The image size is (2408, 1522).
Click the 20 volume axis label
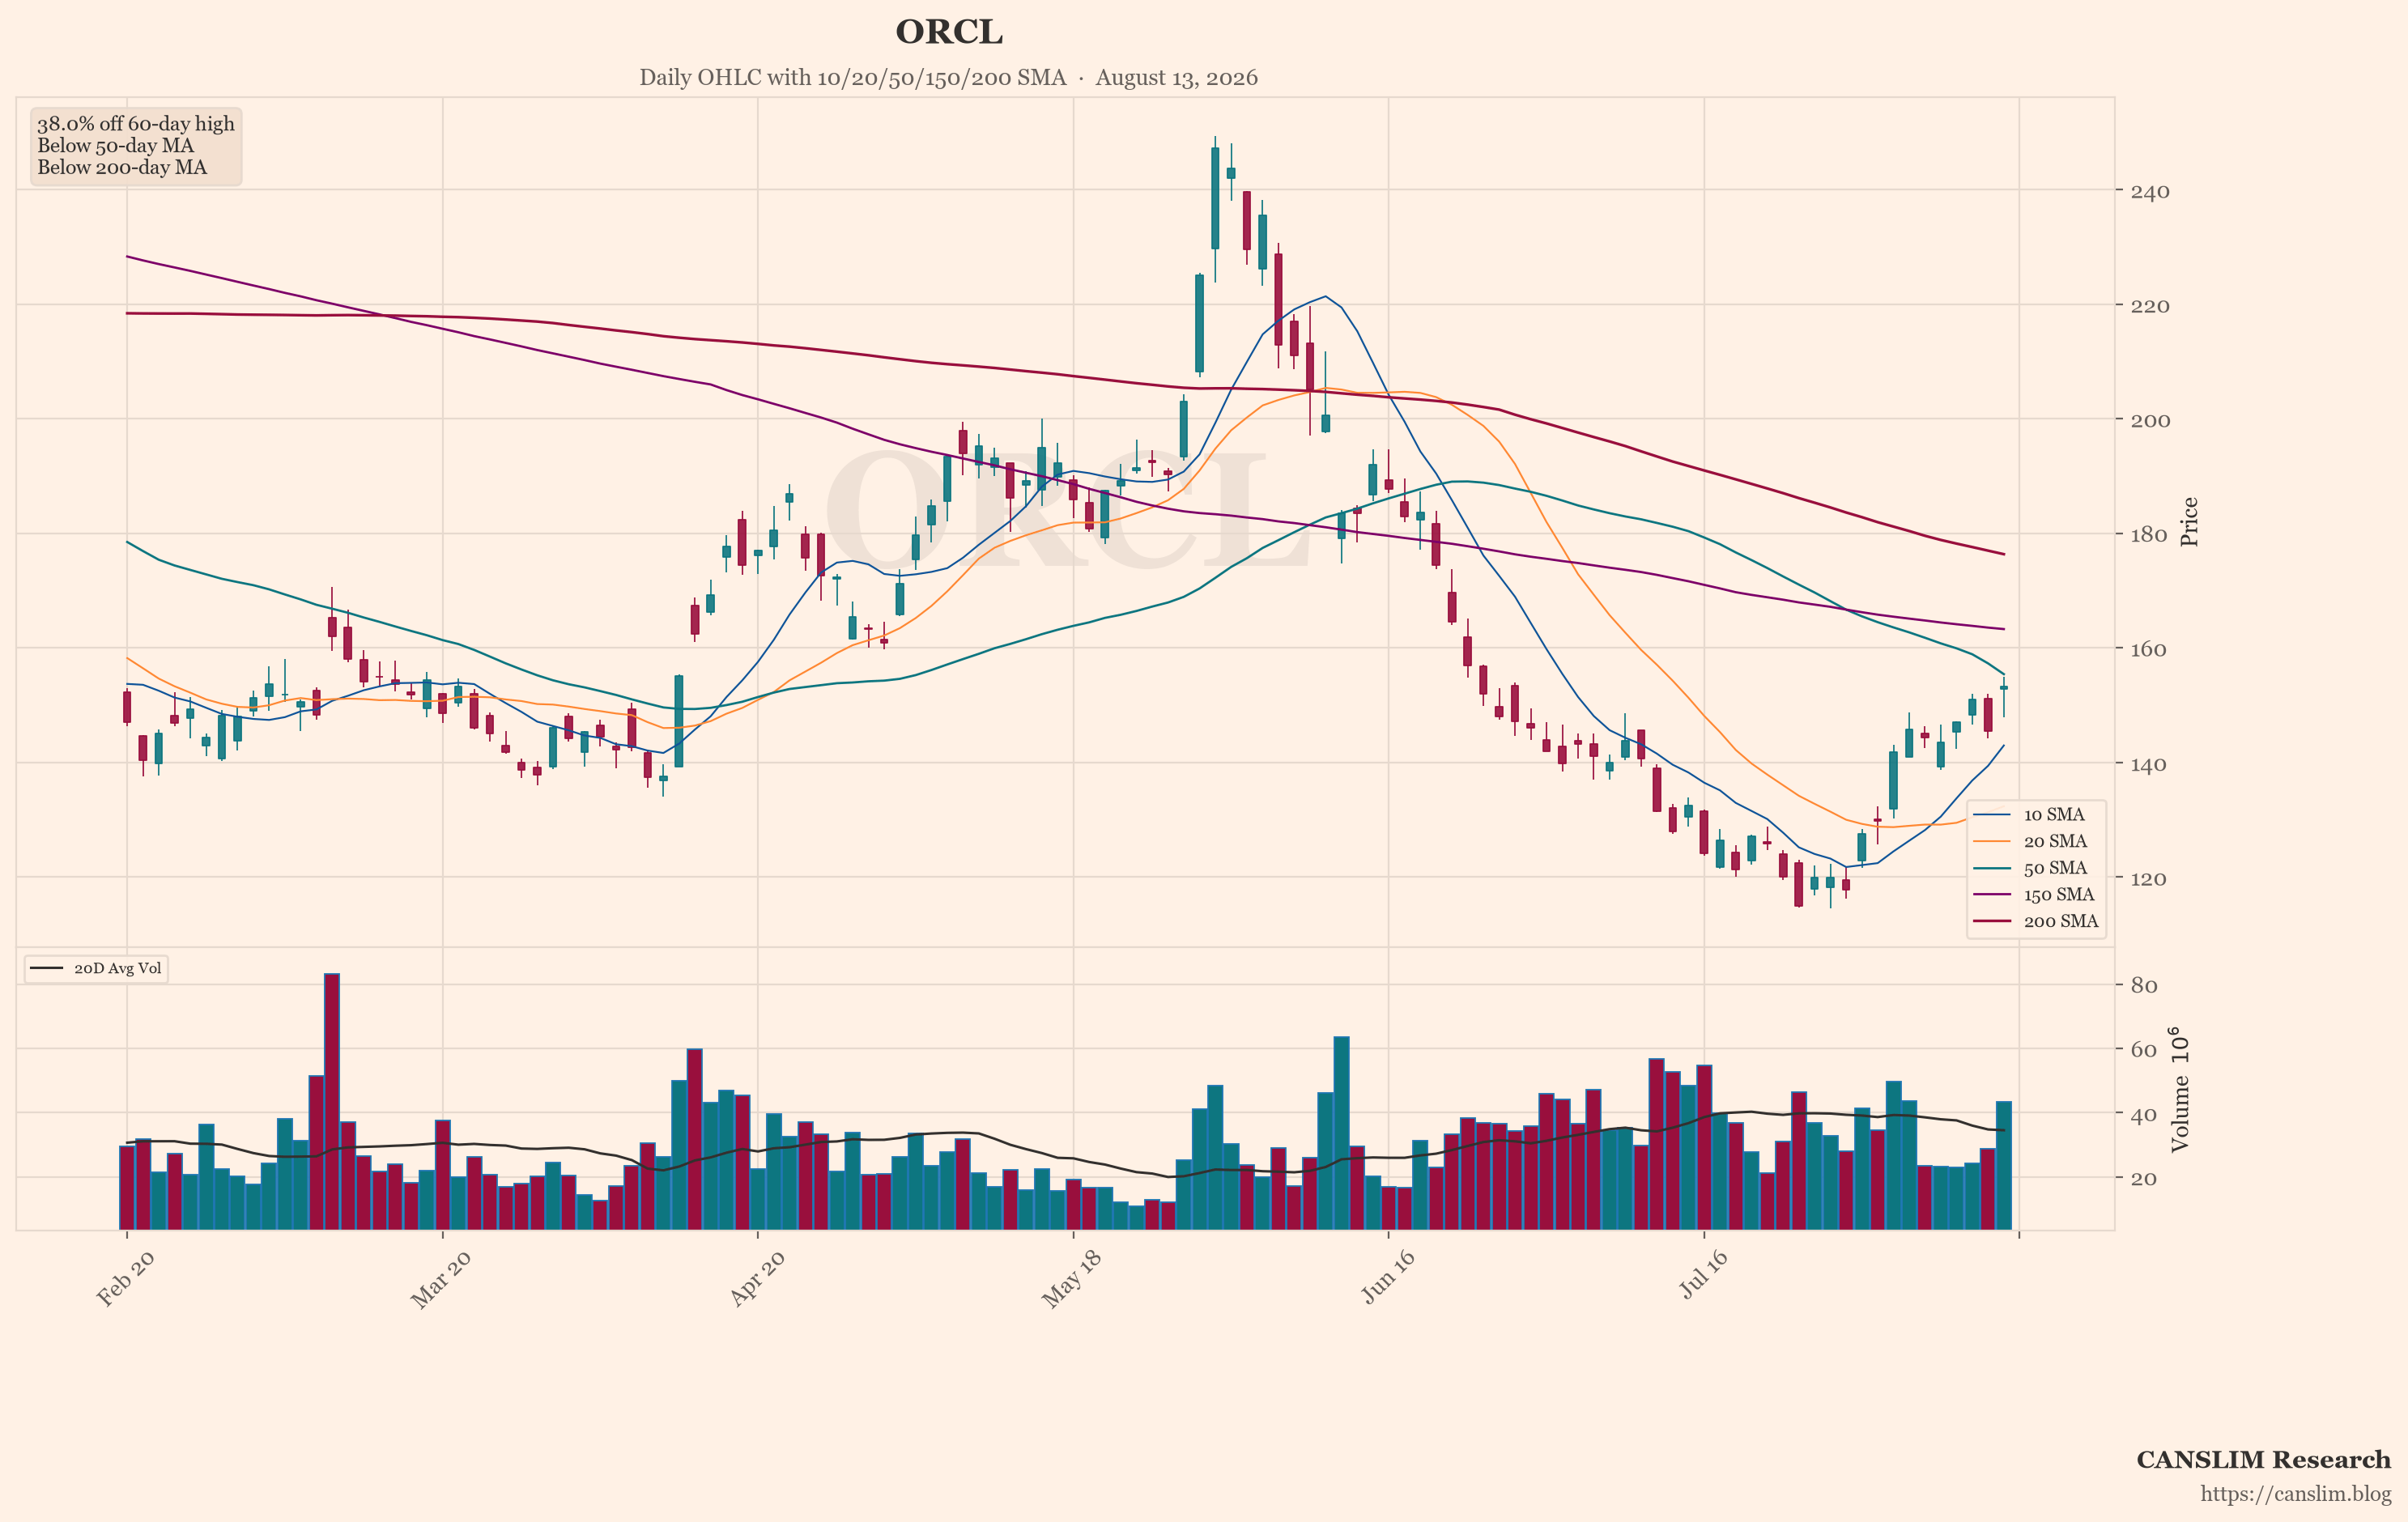tap(2143, 1179)
